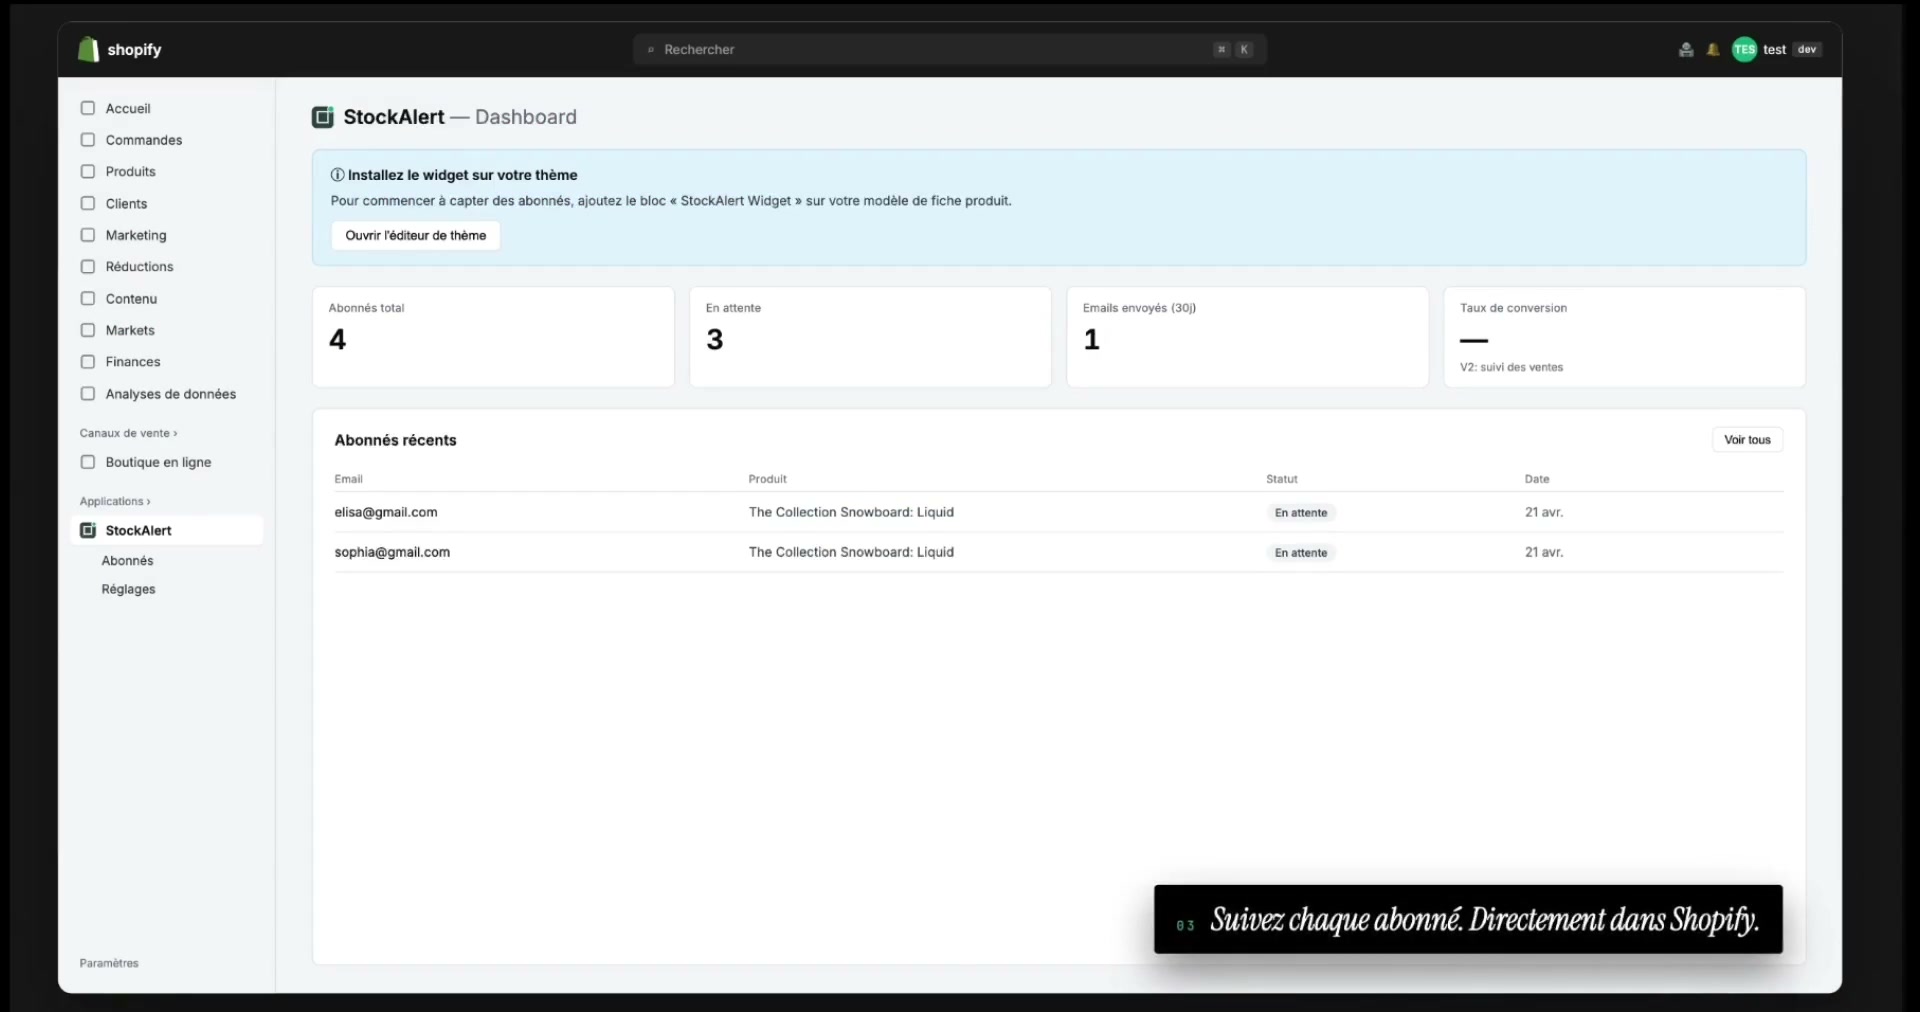Focus the Rechercher search field
The width and height of the screenshot is (1920, 1012).
950,49
